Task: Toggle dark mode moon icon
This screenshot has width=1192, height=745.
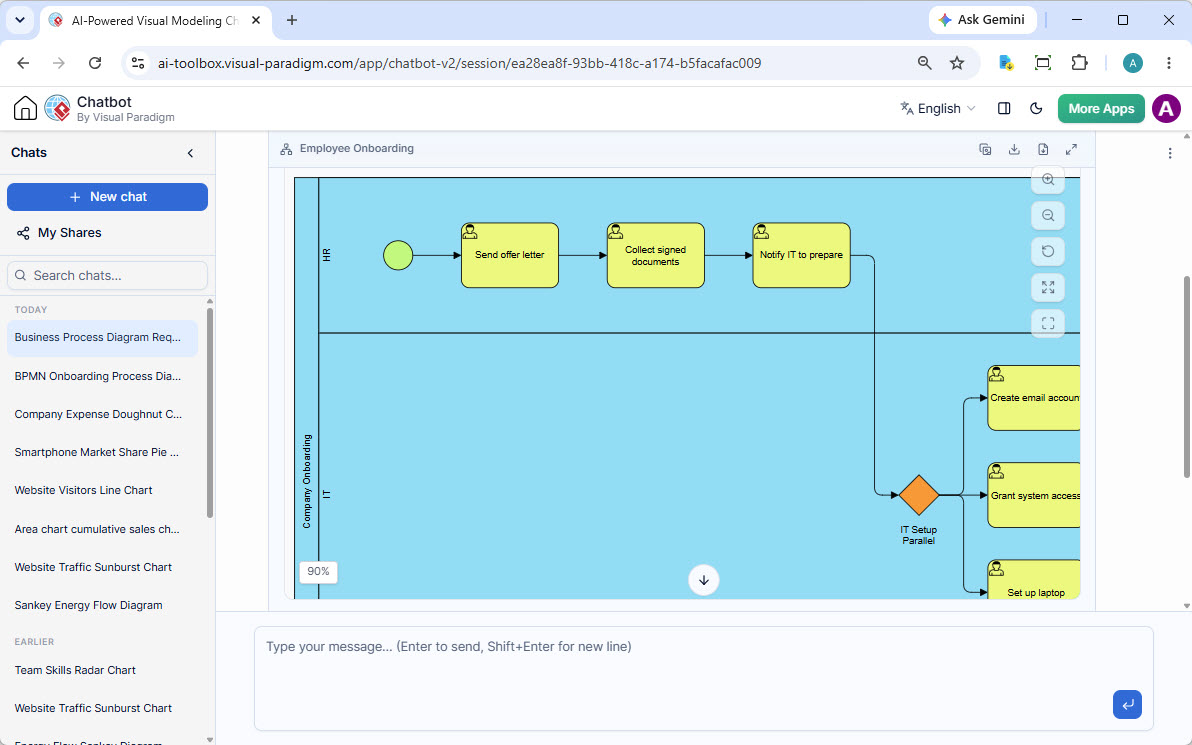Action: (x=1036, y=109)
